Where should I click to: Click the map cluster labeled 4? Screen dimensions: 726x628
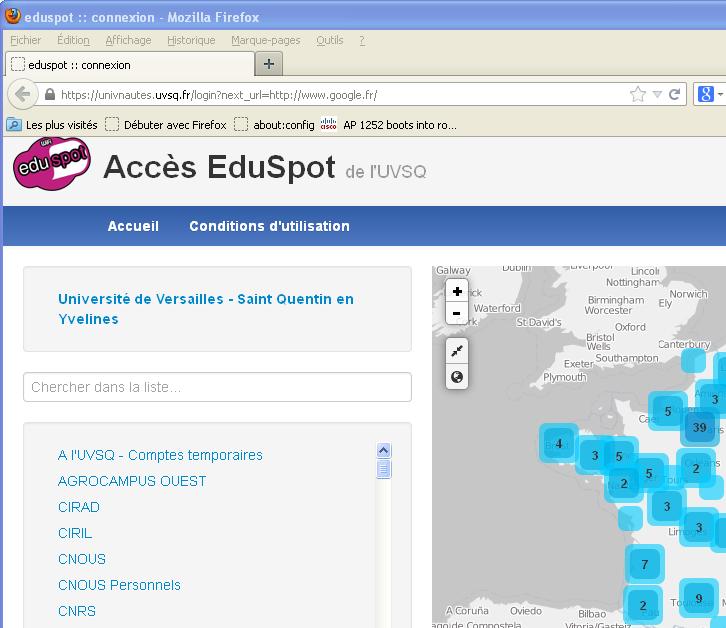tap(559, 443)
